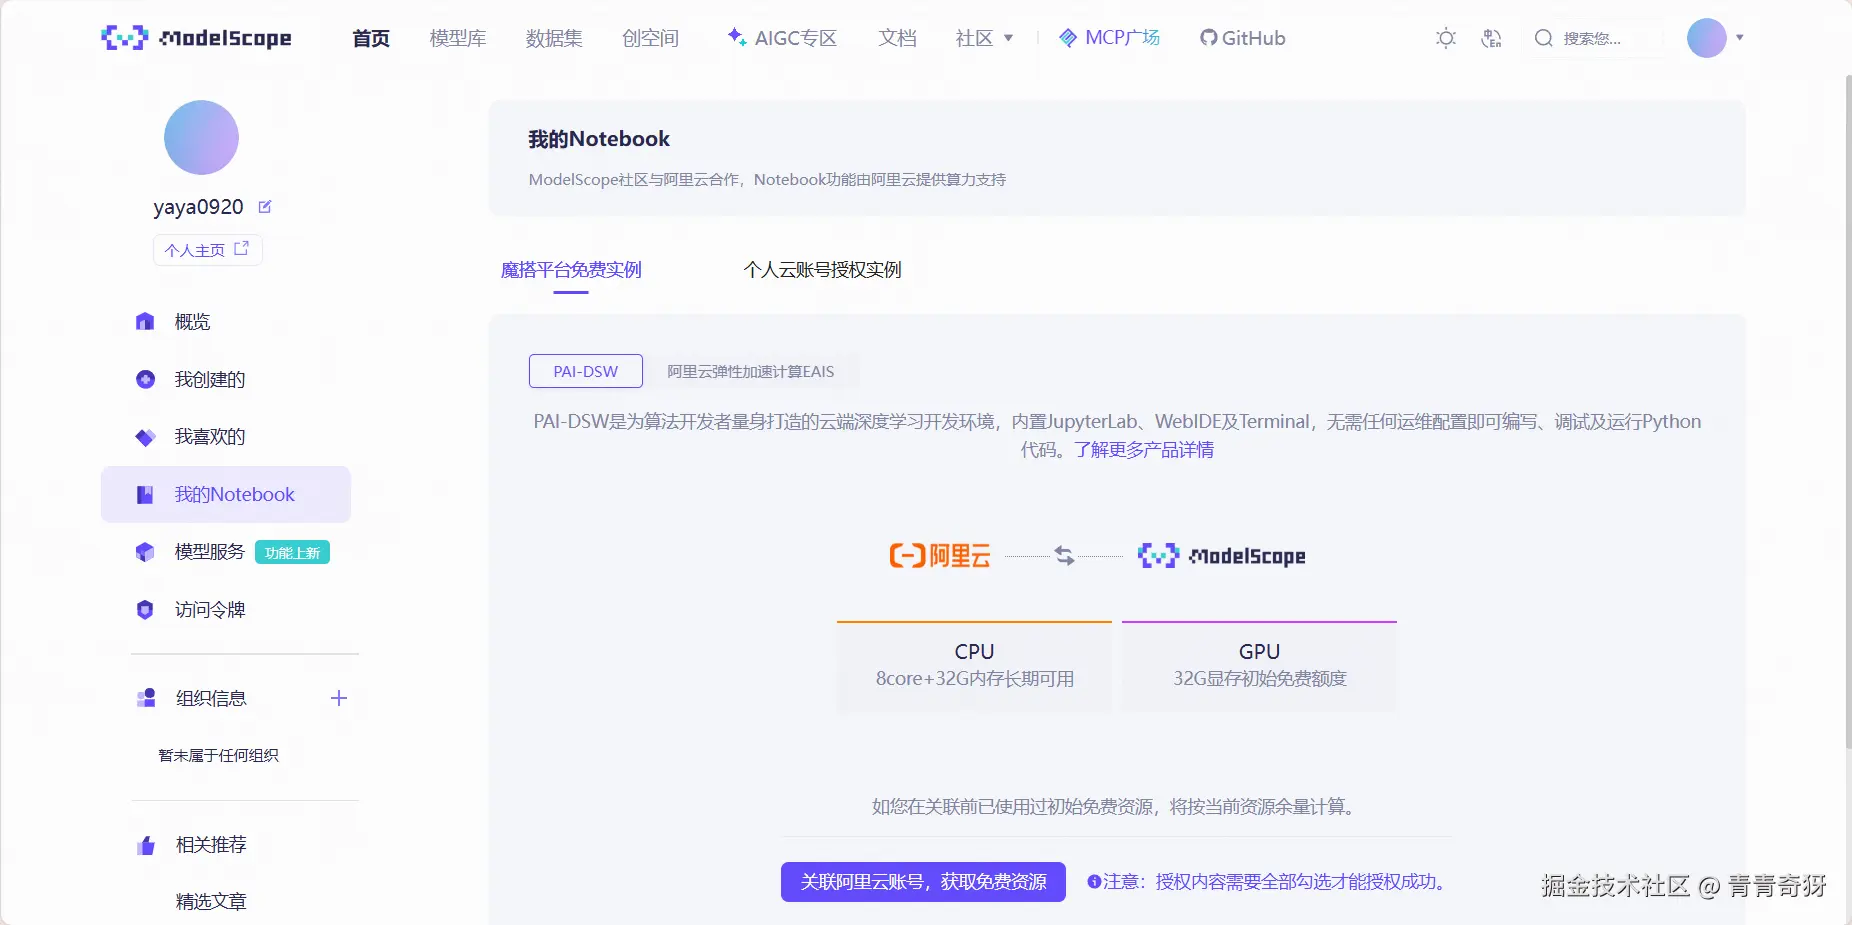Screen dimensions: 1852x925
Task: Switch language with the translate icon
Action: pyautogui.click(x=1491, y=38)
